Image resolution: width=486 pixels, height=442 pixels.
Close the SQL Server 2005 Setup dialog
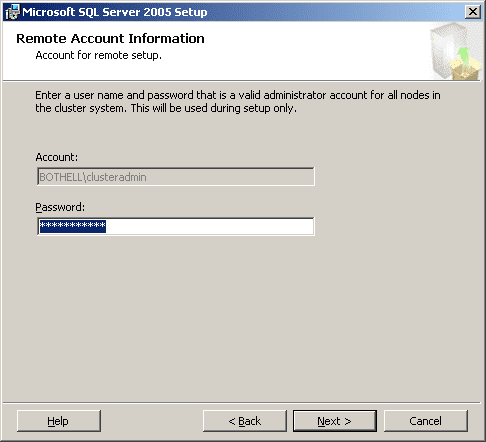click(473, 12)
